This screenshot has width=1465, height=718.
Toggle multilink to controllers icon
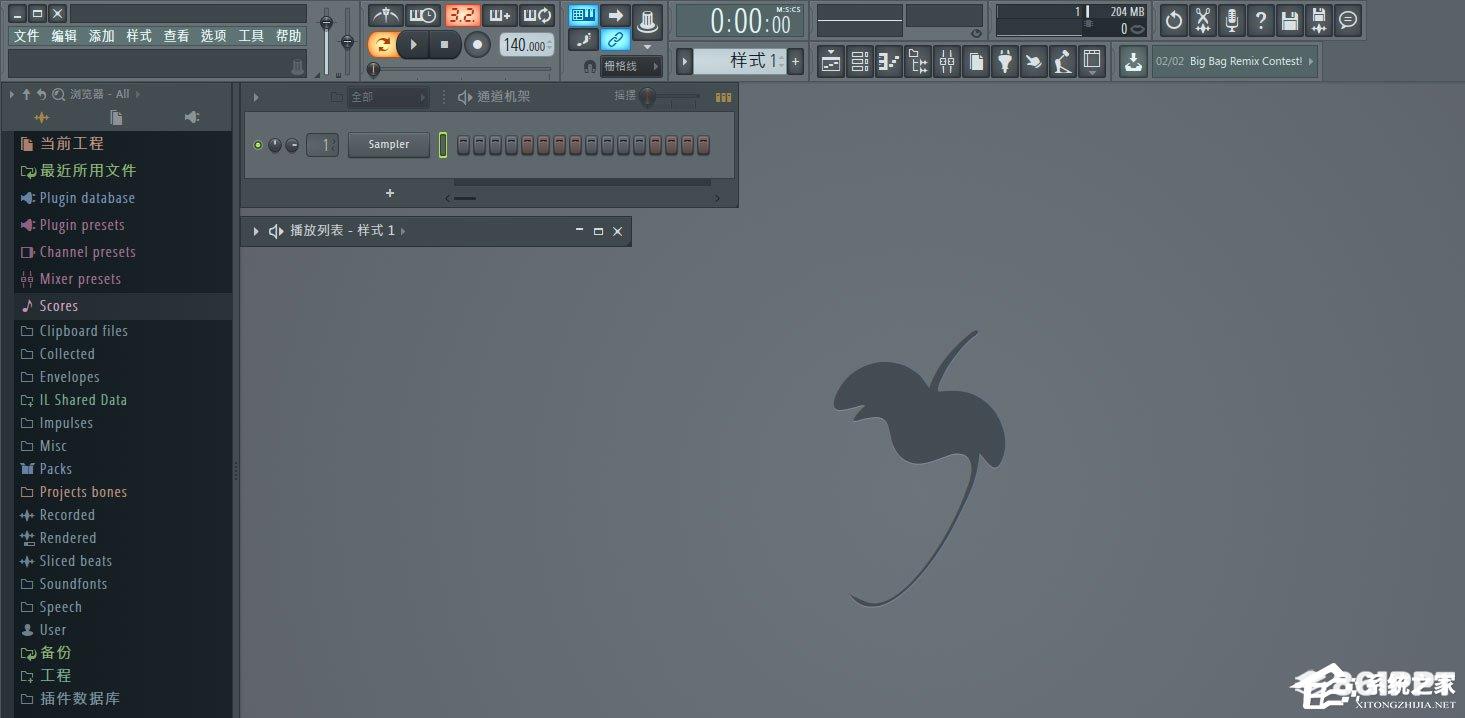(x=615, y=40)
